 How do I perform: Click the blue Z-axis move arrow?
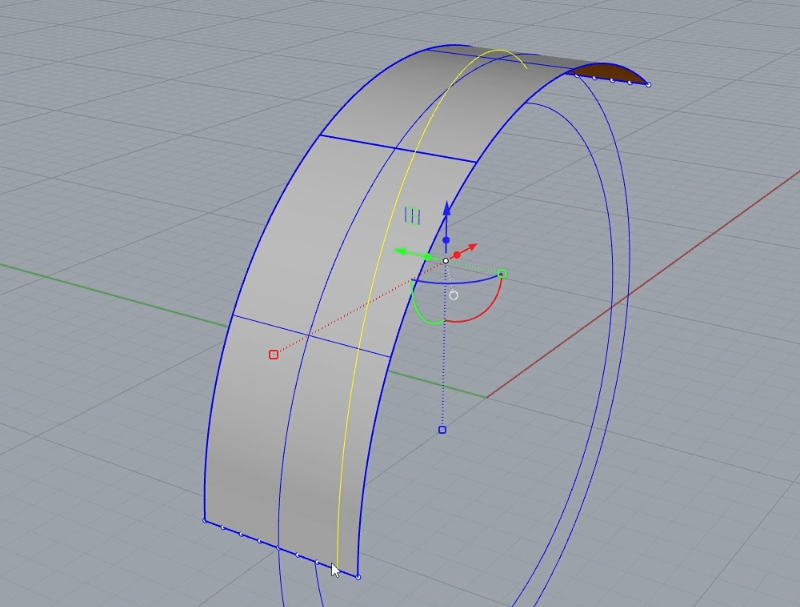pos(447,210)
